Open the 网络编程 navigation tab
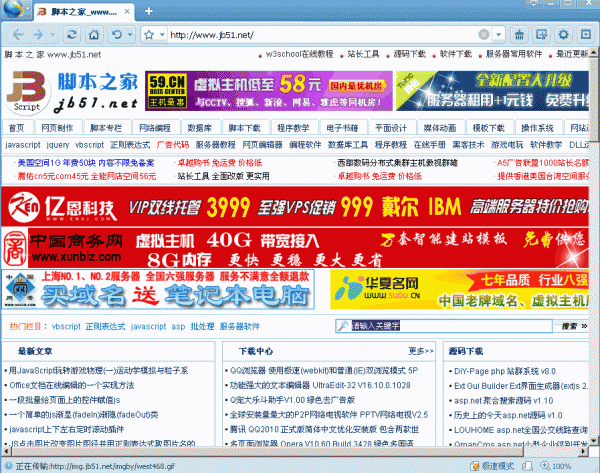This screenshot has width=600, height=473. 155,128
